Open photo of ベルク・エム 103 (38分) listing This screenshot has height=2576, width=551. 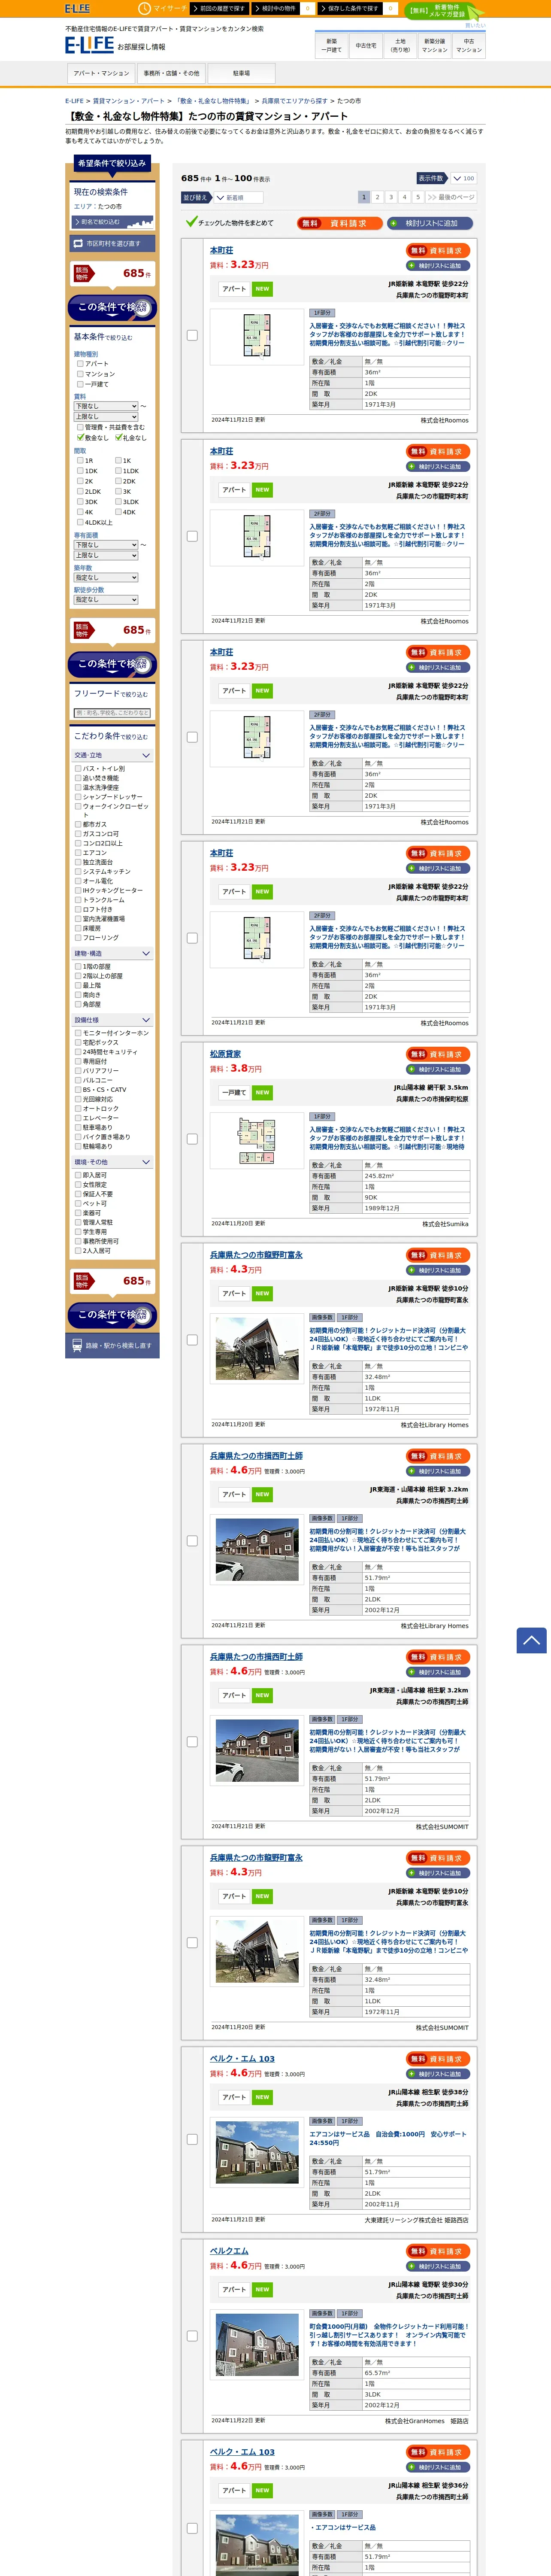[x=257, y=2152]
